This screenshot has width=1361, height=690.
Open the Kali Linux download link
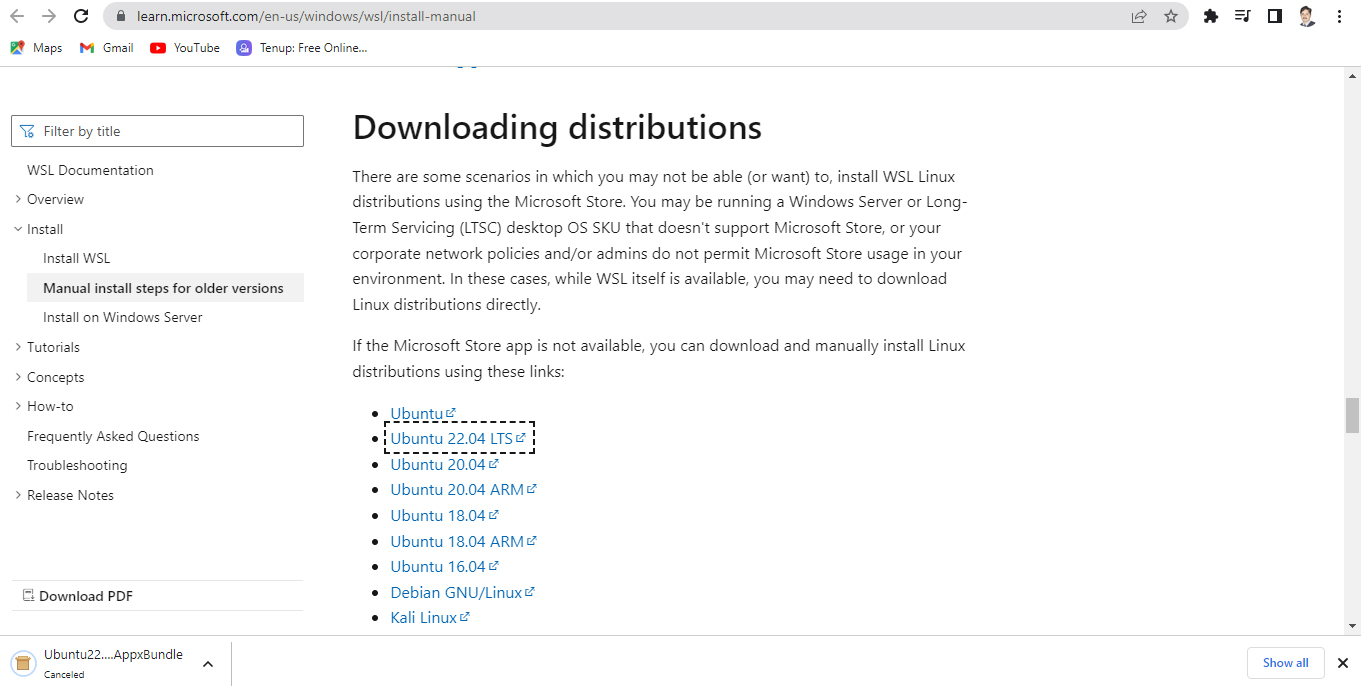coord(424,618)
